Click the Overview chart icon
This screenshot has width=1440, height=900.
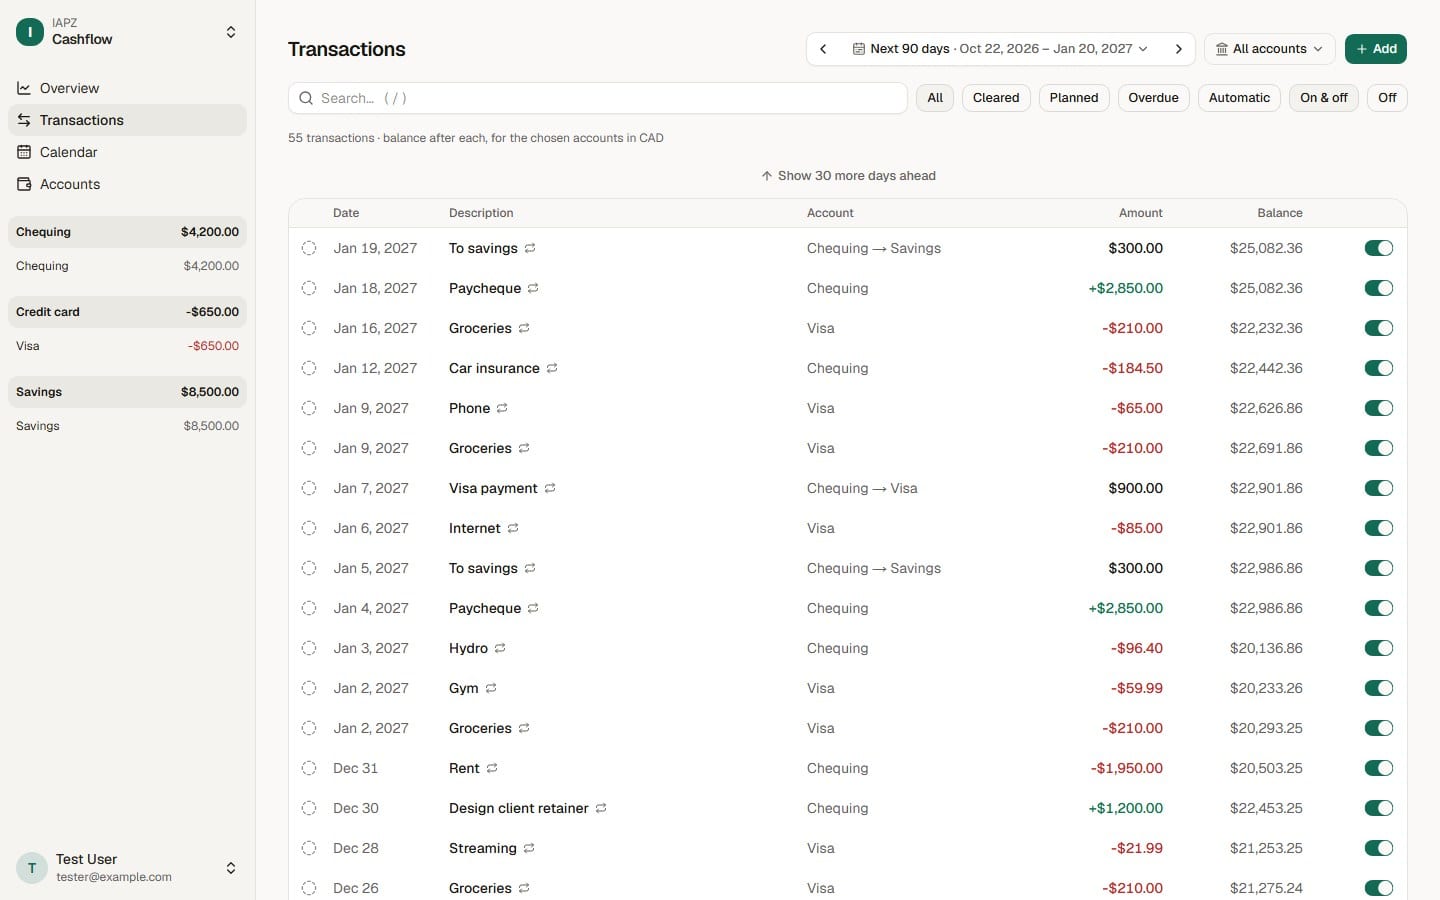tap(24, 88)
